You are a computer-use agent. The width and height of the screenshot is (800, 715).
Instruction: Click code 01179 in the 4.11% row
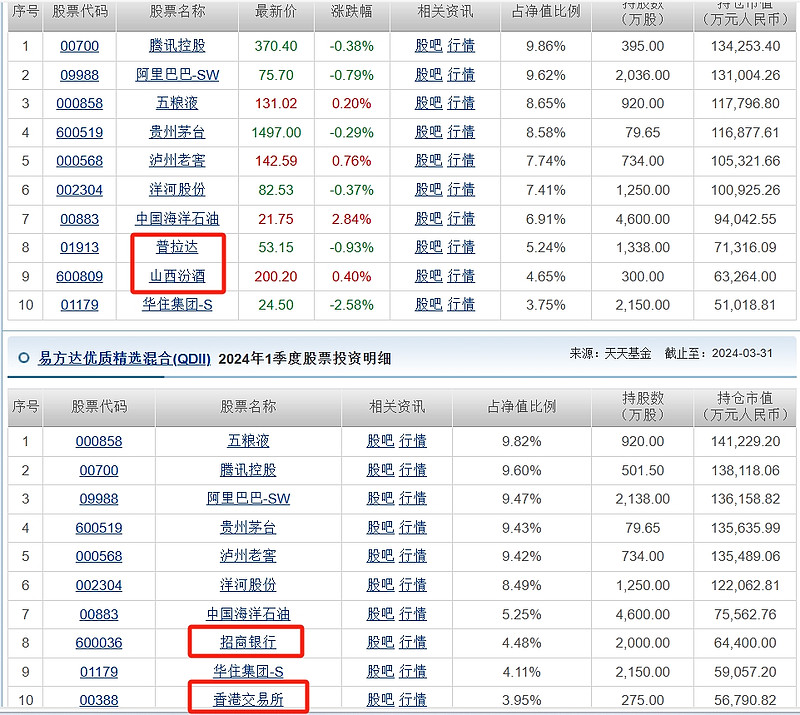pos(99,672)
